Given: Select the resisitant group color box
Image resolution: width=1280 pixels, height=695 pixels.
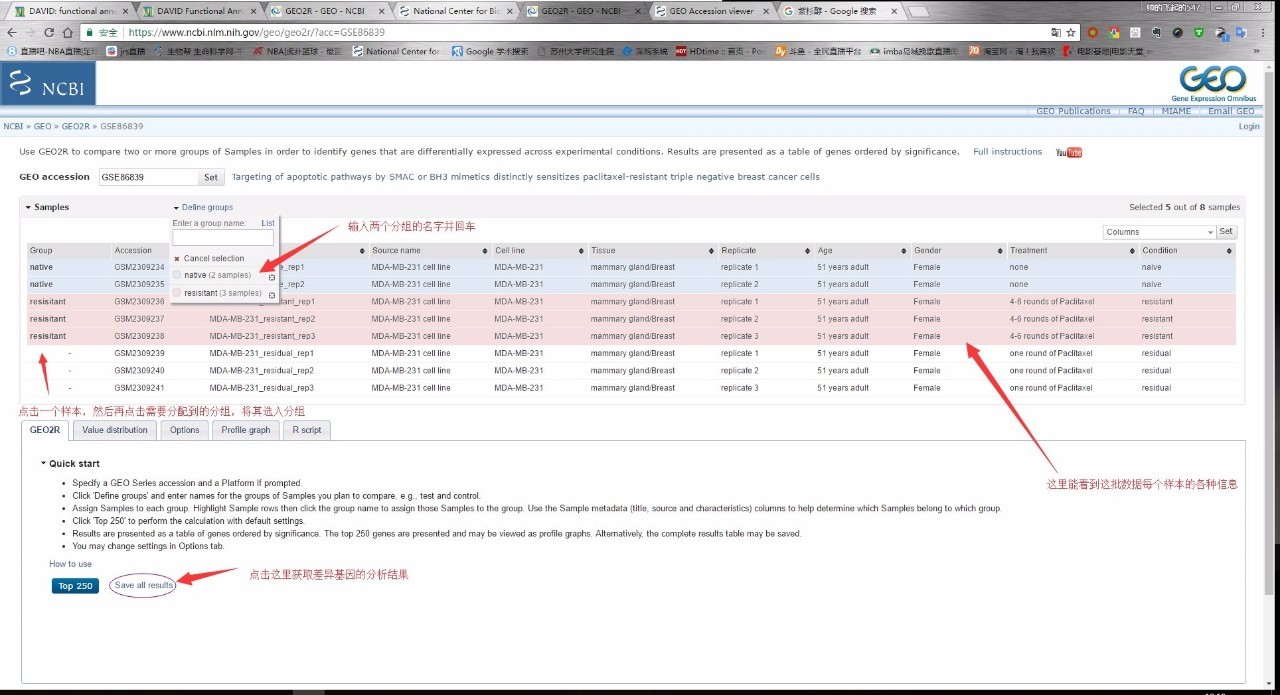Looking at the screenshot, I should coord(178,293).
